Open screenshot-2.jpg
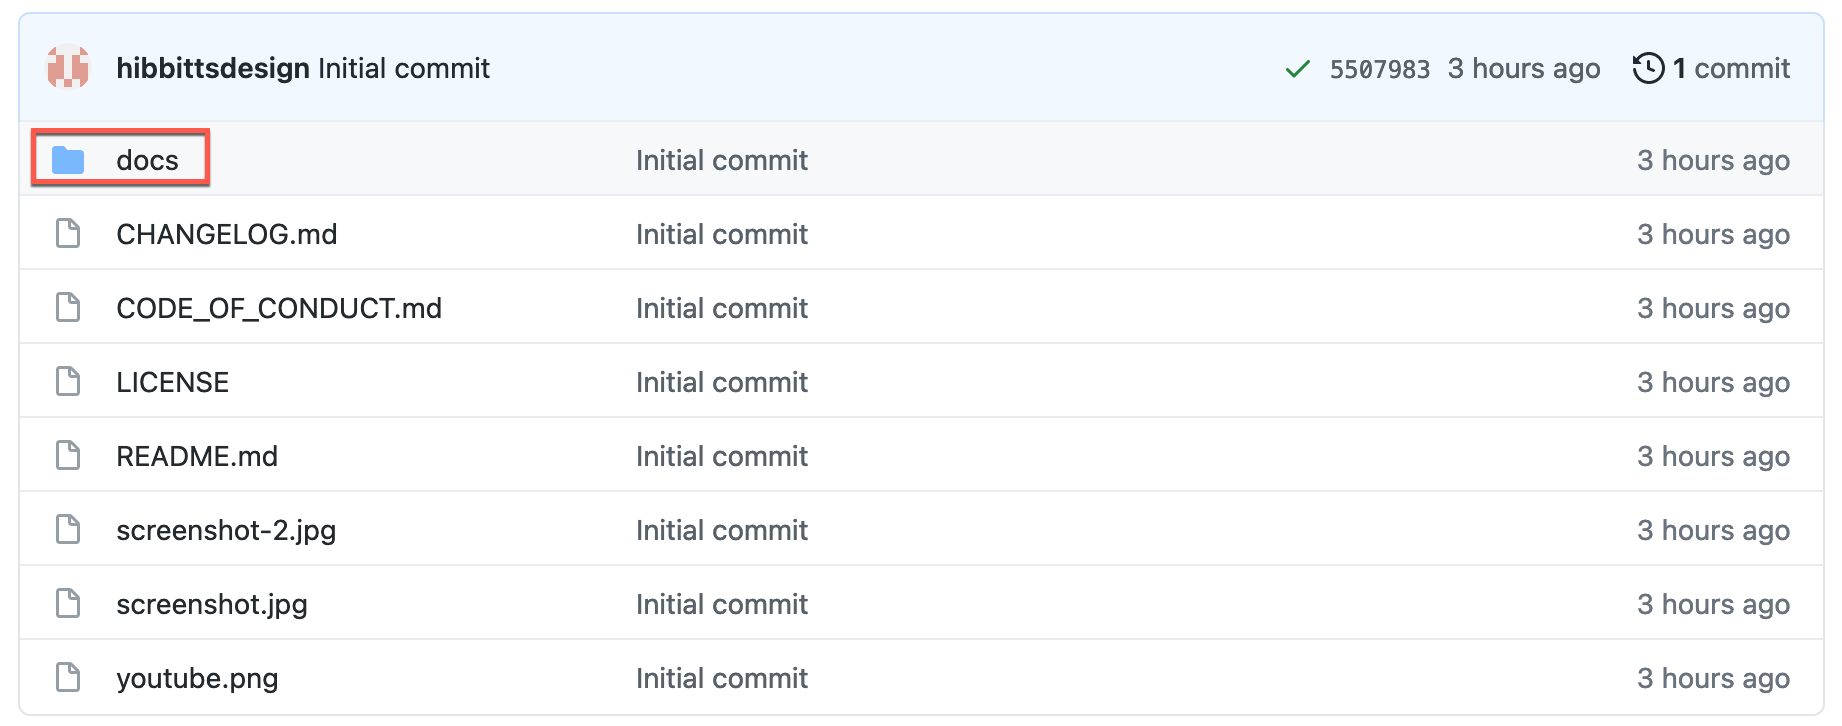1842x726 pixels. (x=225, y=529)
